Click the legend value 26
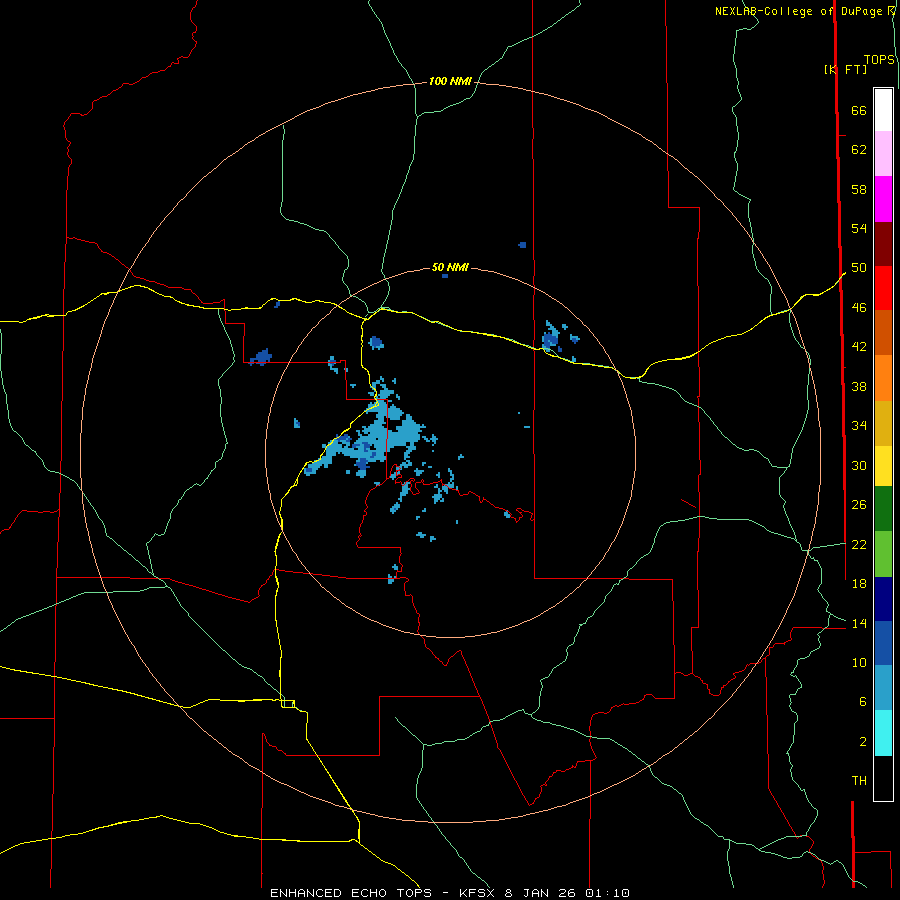 [859, 505]
